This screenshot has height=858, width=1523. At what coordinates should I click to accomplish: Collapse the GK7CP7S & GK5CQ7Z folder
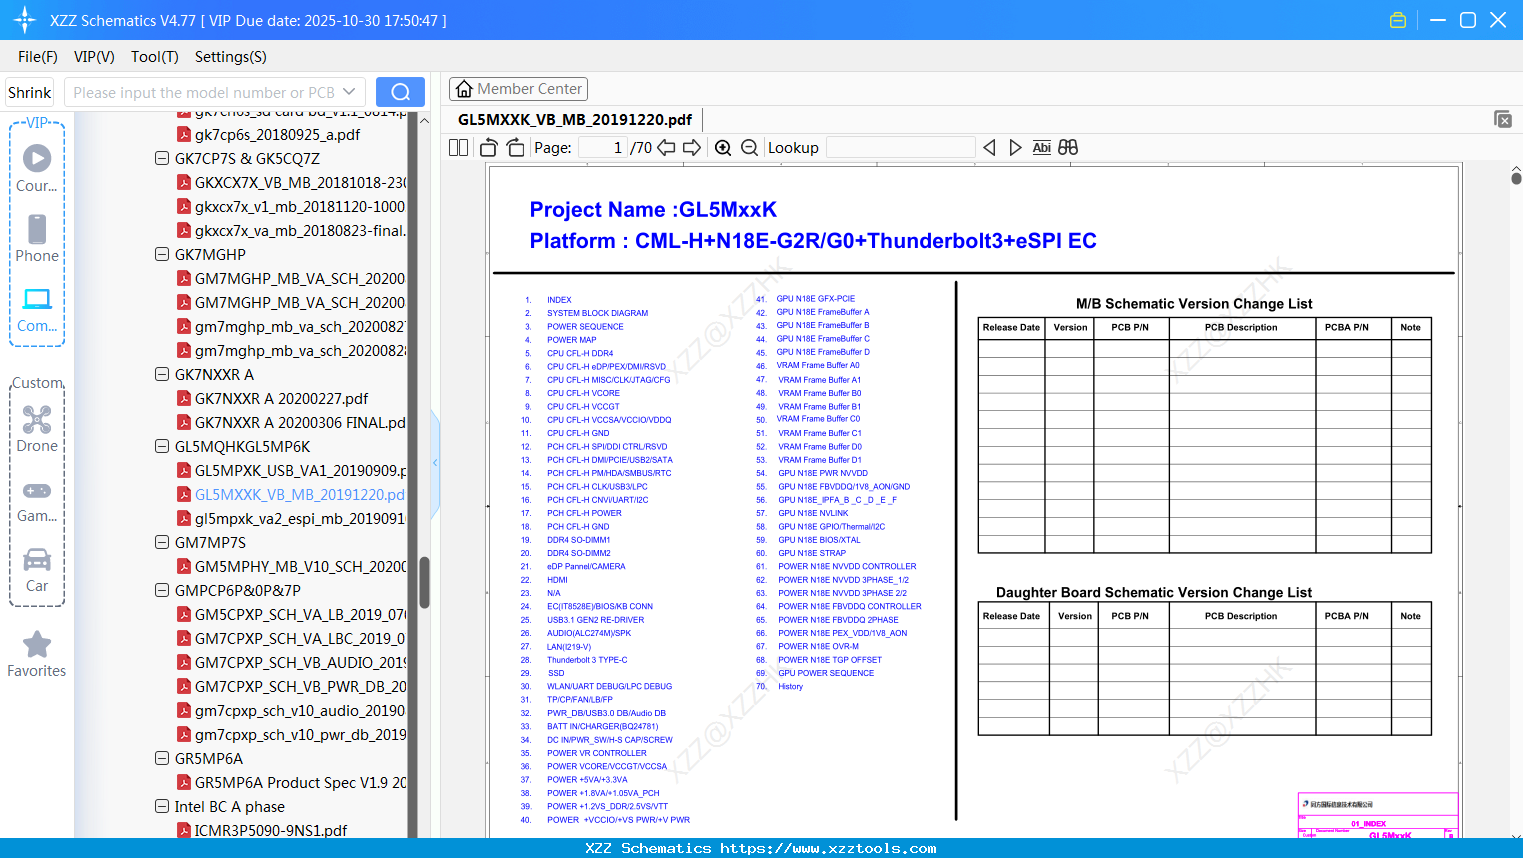(x=162, y=158)
